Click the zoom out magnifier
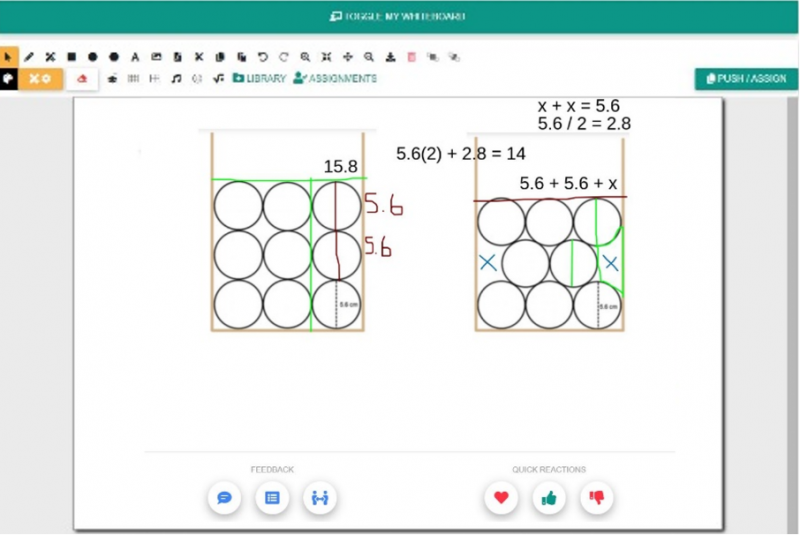 click(369, 57)
